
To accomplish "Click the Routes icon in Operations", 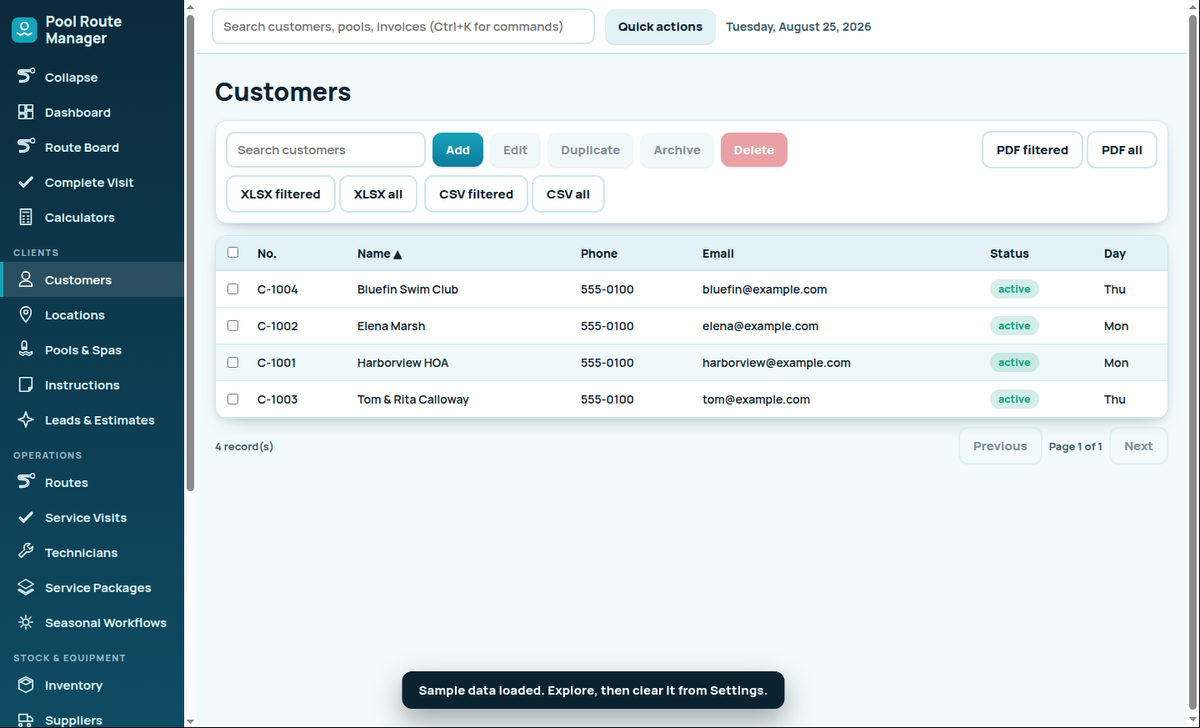I will click(27, 482).
